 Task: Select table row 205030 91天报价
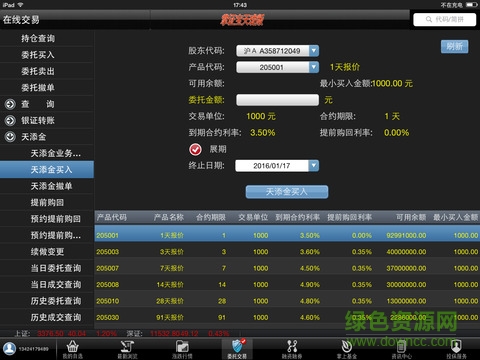click(287, 317)
